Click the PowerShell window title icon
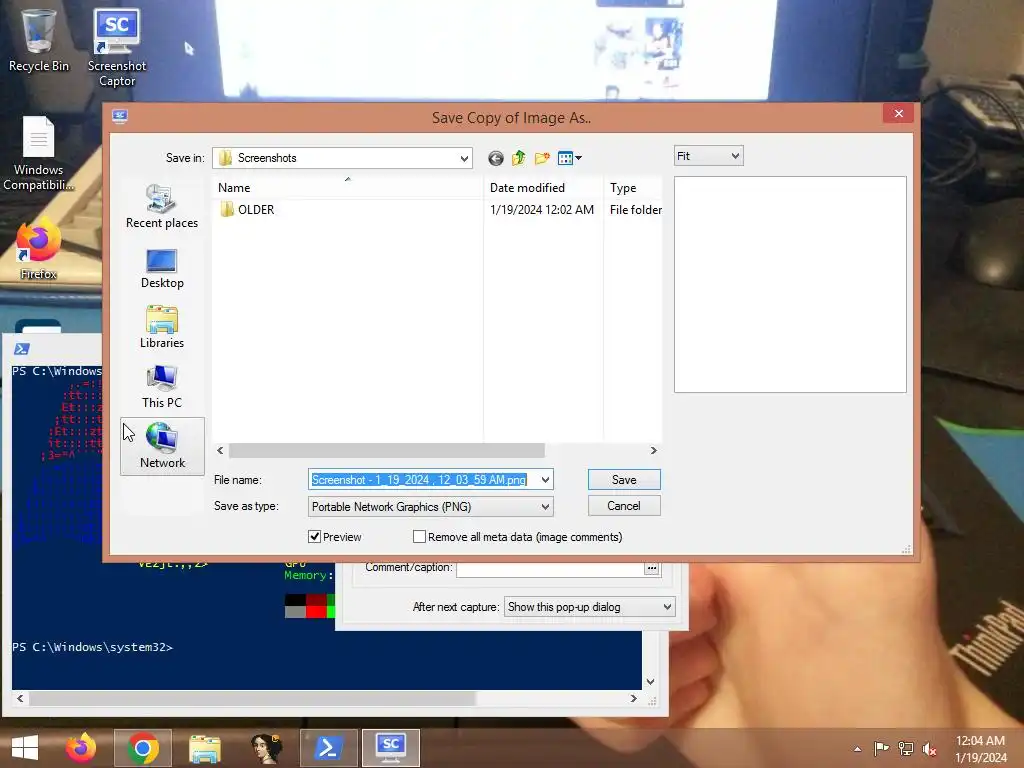The width and height of the screenshot is (1024, 768). click(x=22, y=349)
